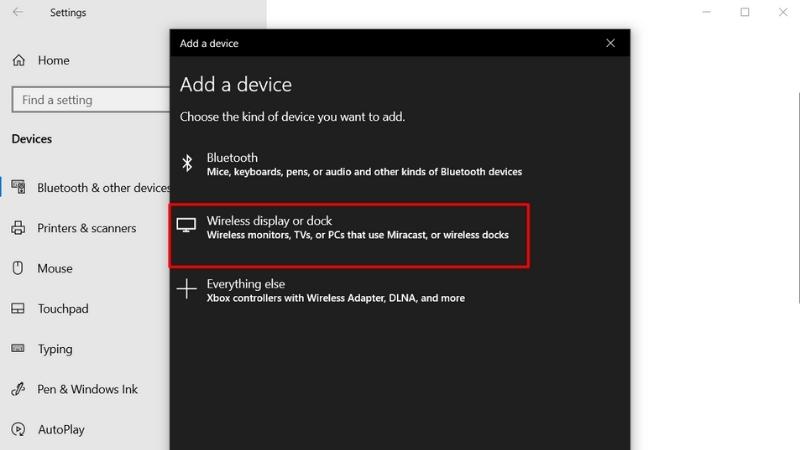The height and width of the screenshot is (450, 800).
Task: Open Printers & scanners page
Action: click(x=87, y=228)
